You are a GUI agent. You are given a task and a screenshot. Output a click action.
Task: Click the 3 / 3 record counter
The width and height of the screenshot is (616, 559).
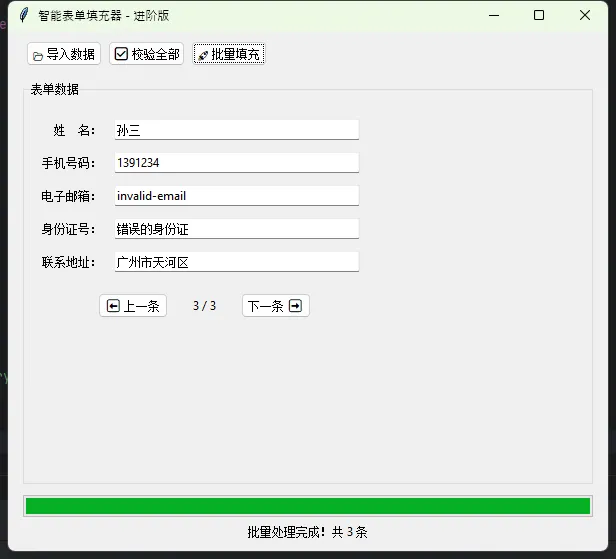[204, 306]
